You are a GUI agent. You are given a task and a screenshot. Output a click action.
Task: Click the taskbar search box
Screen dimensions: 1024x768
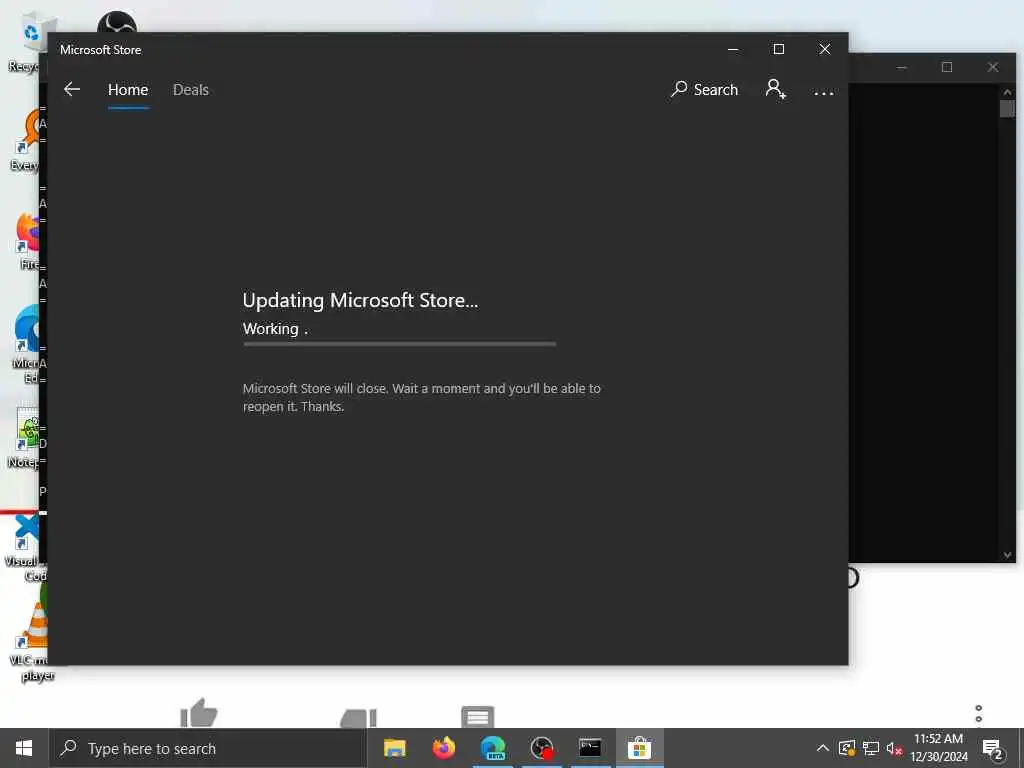(x=208, y=748)
